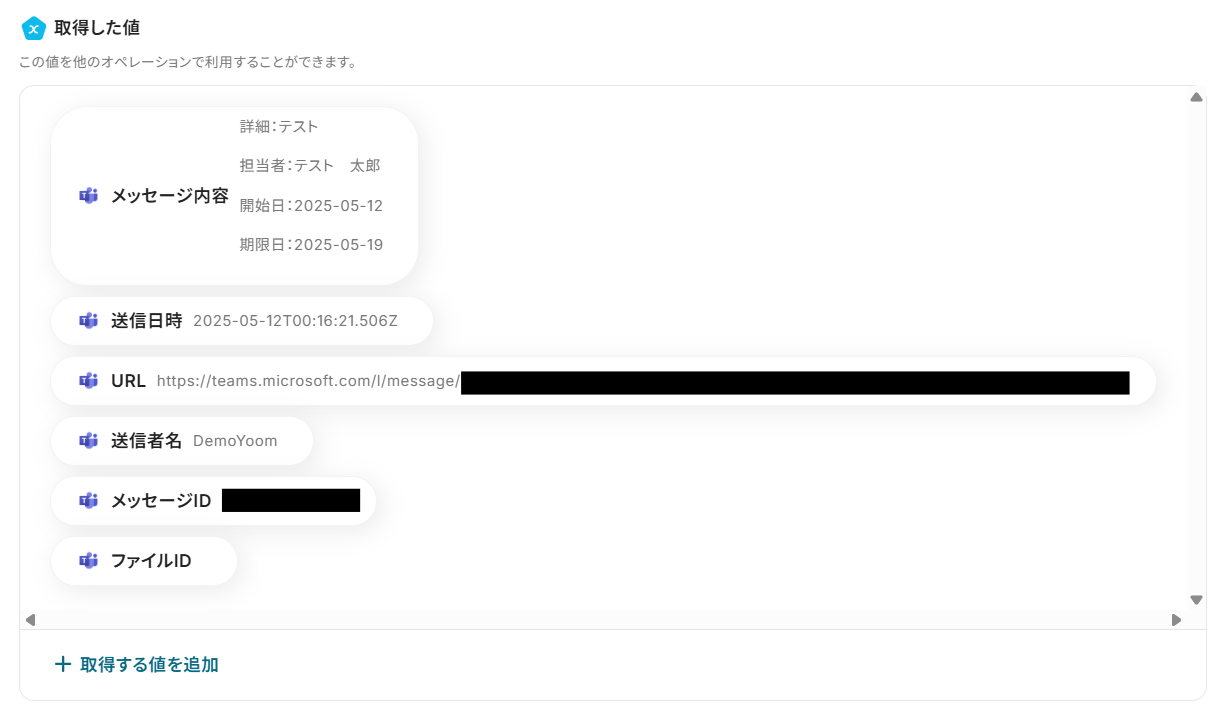The height and width of the screenshot is (712, 1226).
Task: Click the plus icon beside 取得する値を追加
Action: click(63, 664)
